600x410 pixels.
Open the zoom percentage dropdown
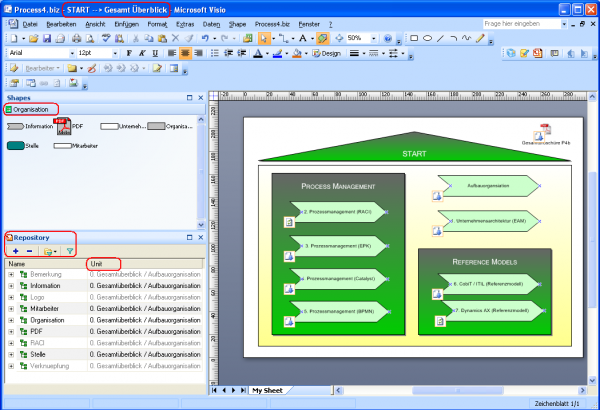click(x=372, y=37)
